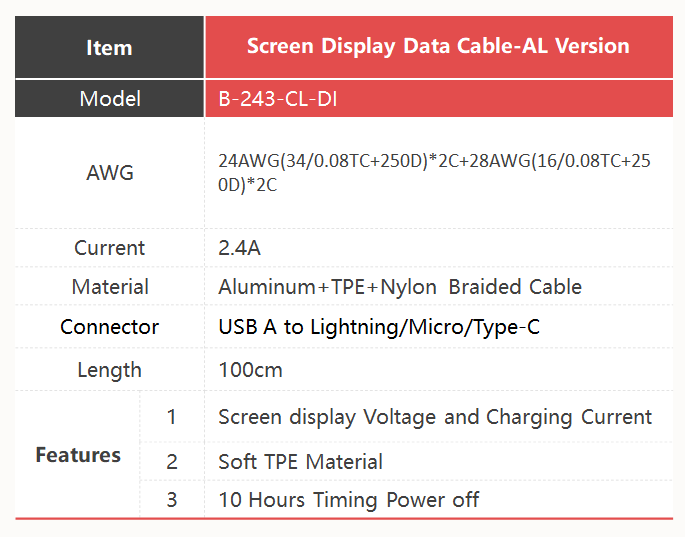The height and width of the screenshot is (537, 685).
Task: Click the 24AWG wire specification text
Action: click(434, 173)
